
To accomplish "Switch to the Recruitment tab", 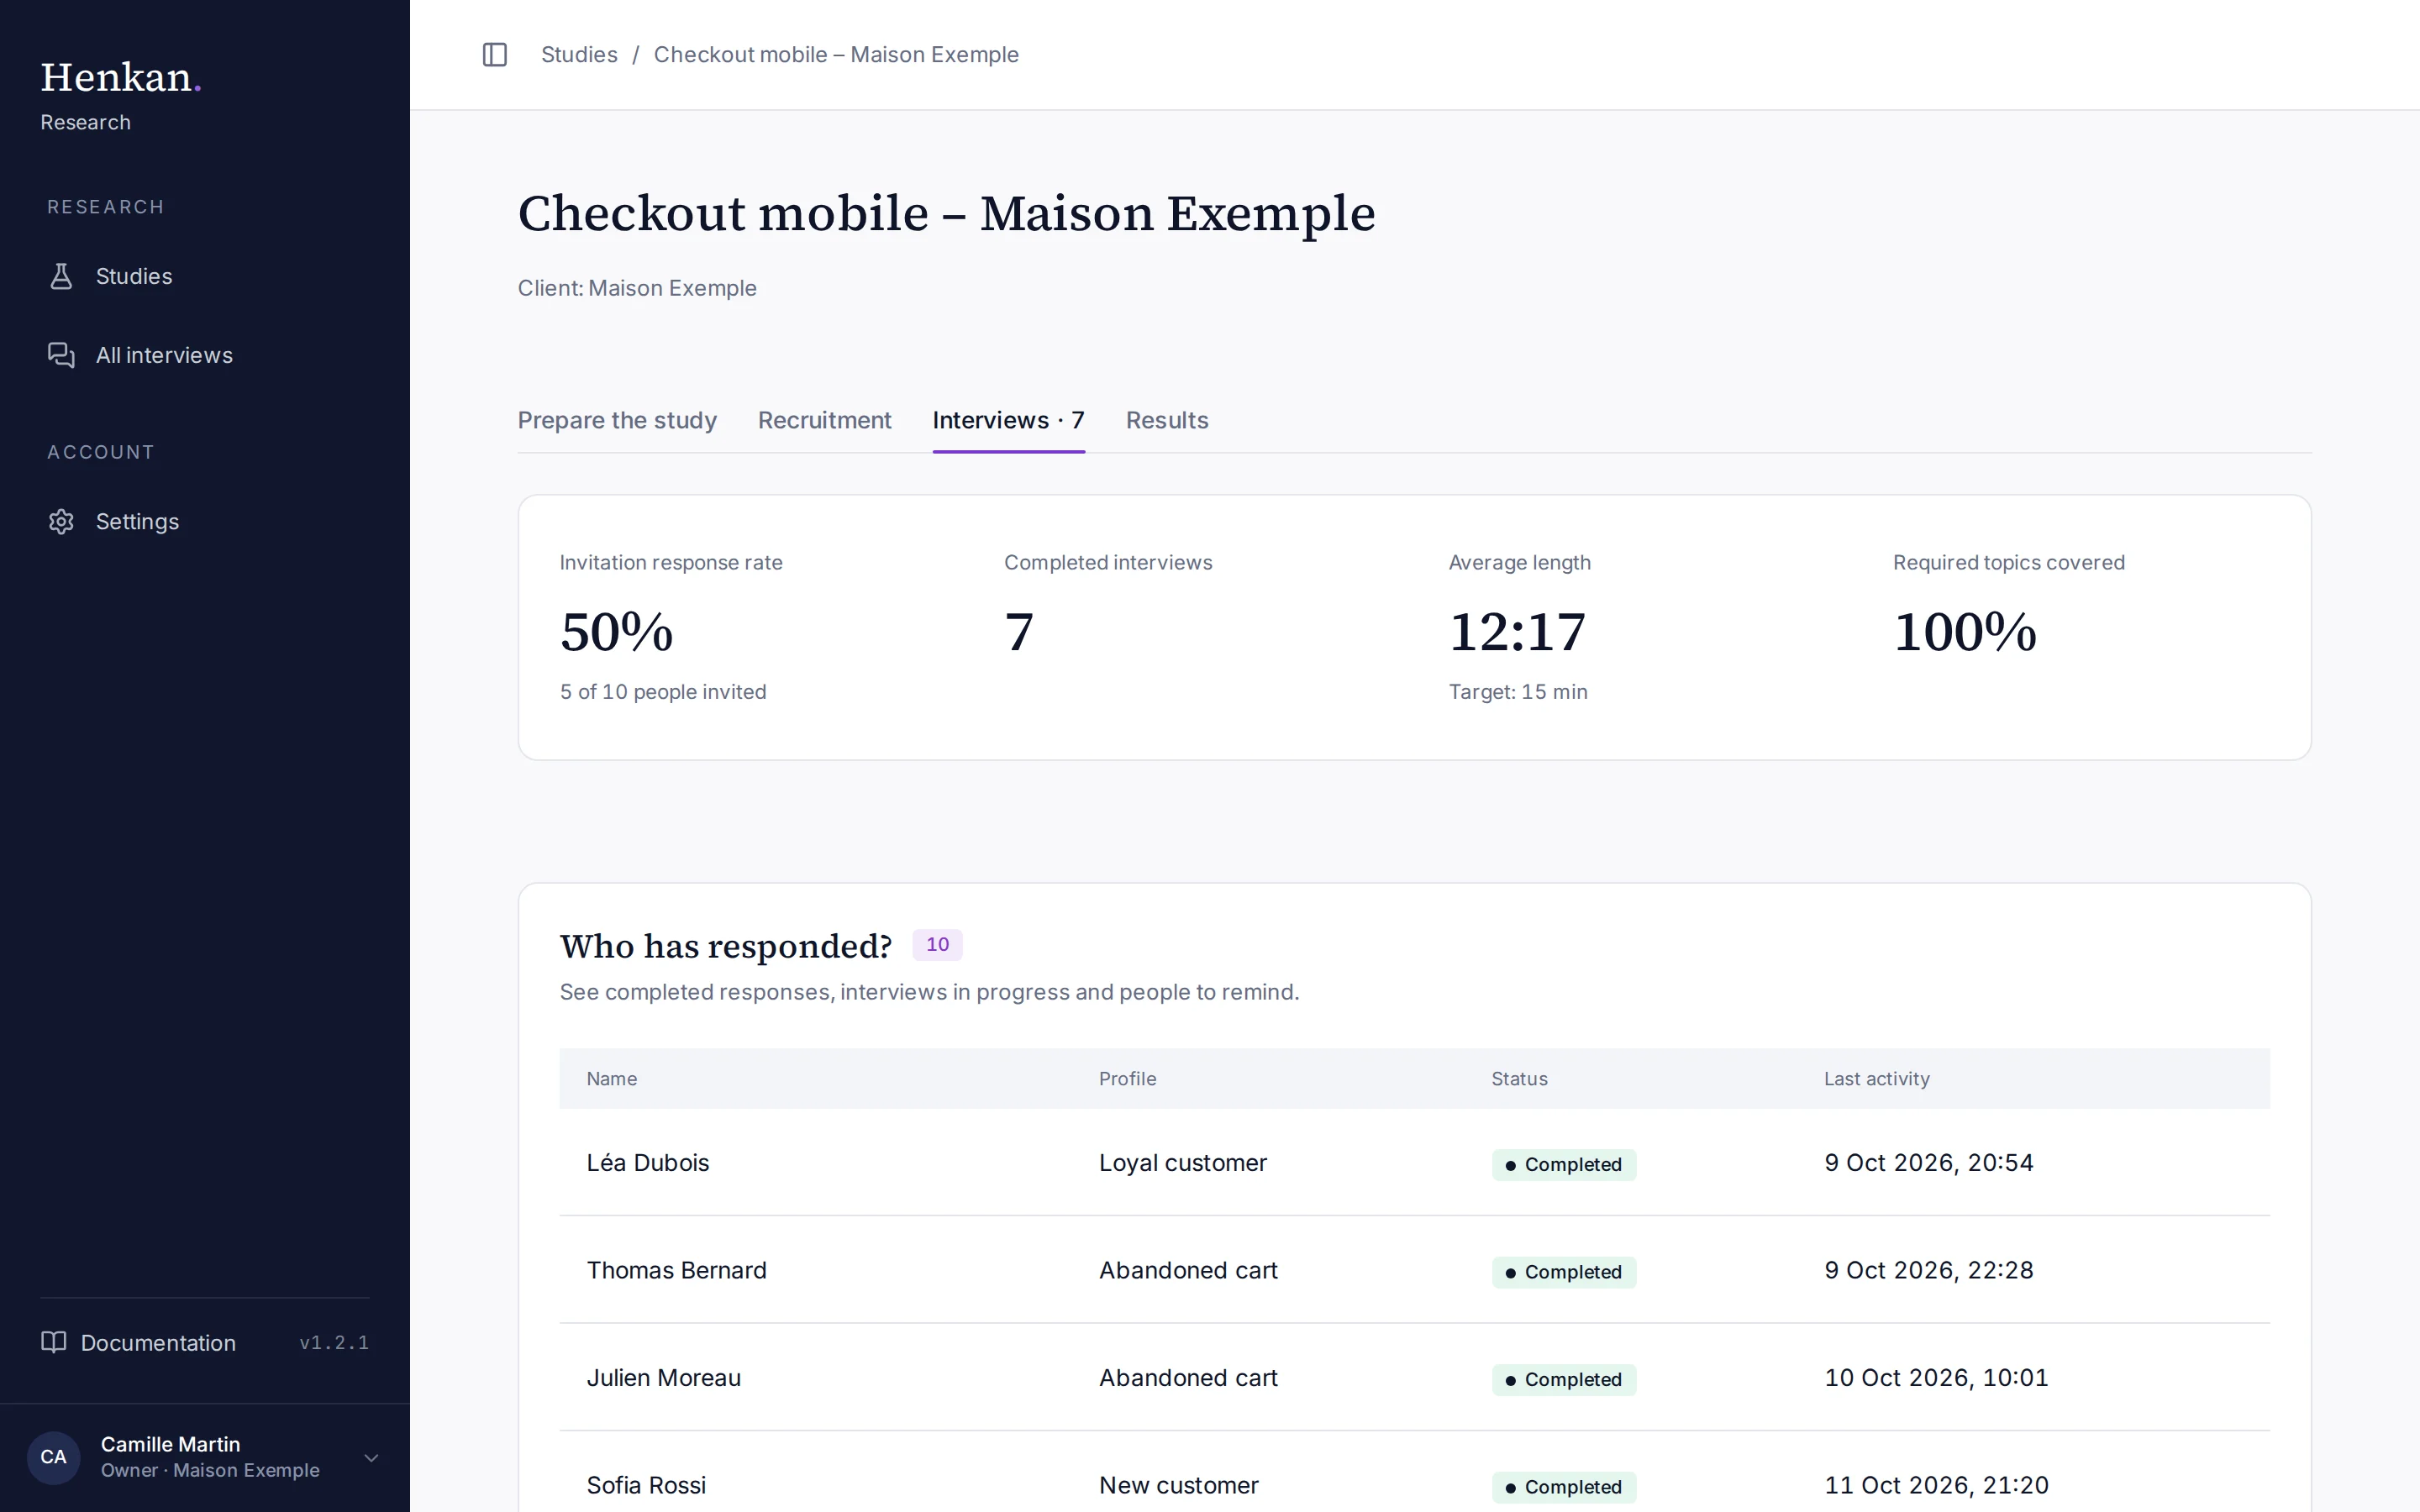I will click(x=824, y=420).
